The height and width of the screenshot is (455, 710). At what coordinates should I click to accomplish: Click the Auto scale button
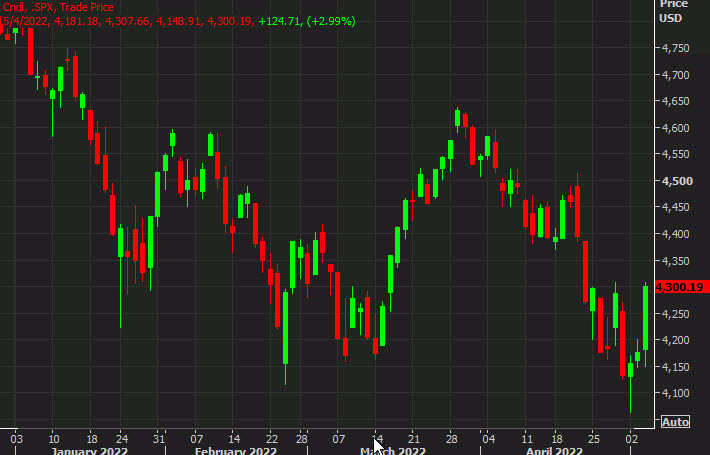point(675,422)
